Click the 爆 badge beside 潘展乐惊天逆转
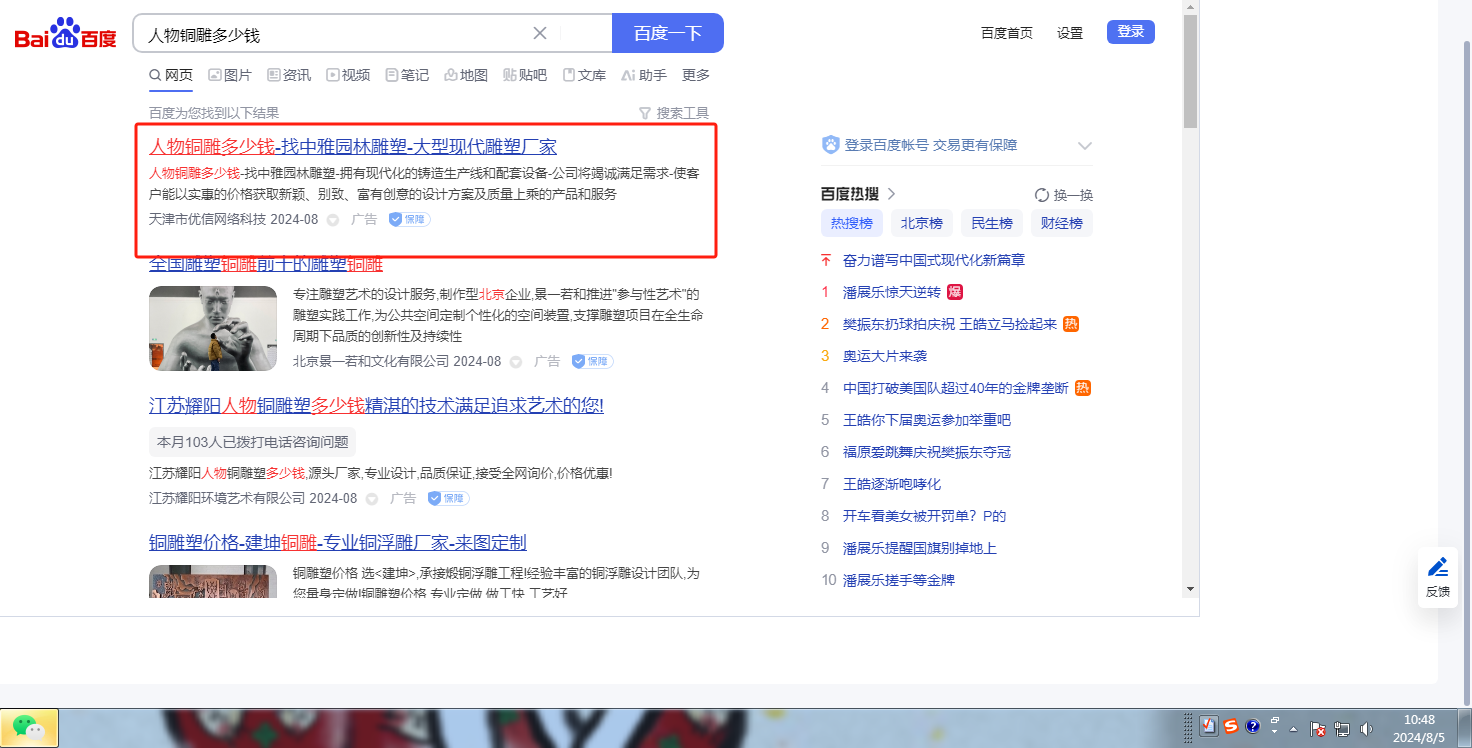Viewport: 1472px width, 748px height. point(955,292)
